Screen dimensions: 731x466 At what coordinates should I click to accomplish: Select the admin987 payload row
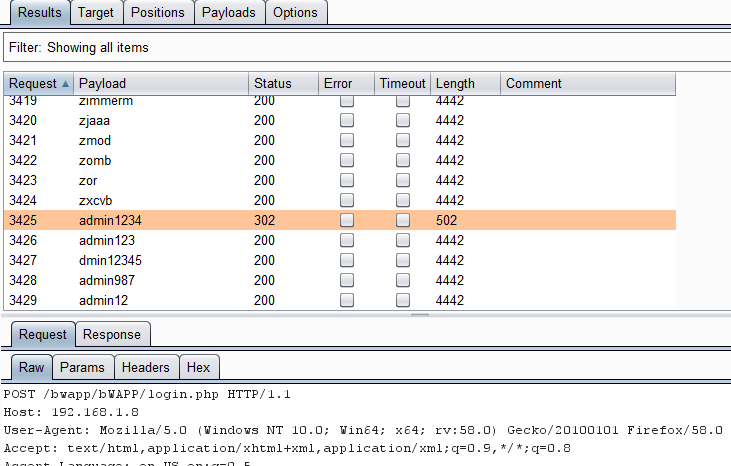coord(340,280)
